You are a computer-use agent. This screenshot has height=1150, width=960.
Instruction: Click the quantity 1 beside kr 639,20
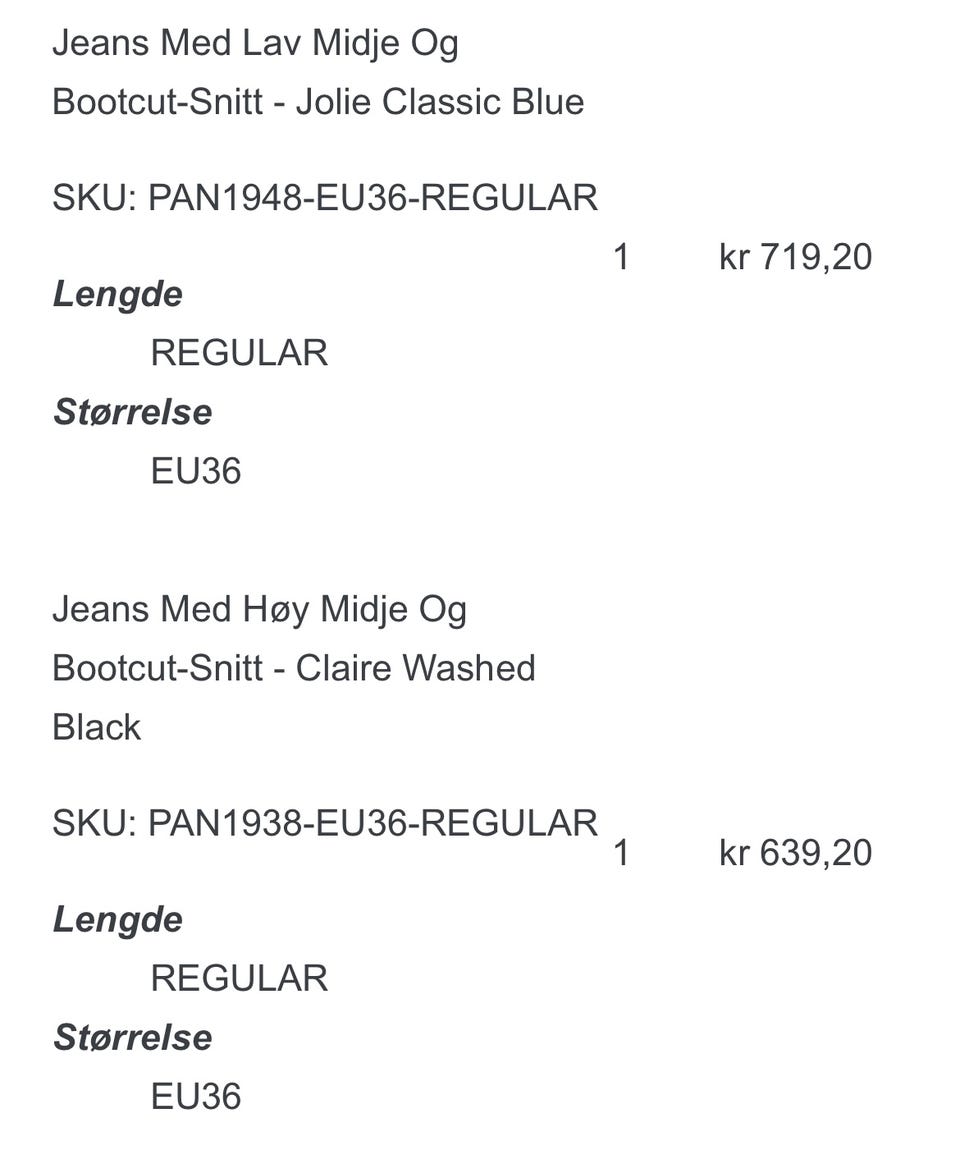pyautogui.click(x=621, y=853)
